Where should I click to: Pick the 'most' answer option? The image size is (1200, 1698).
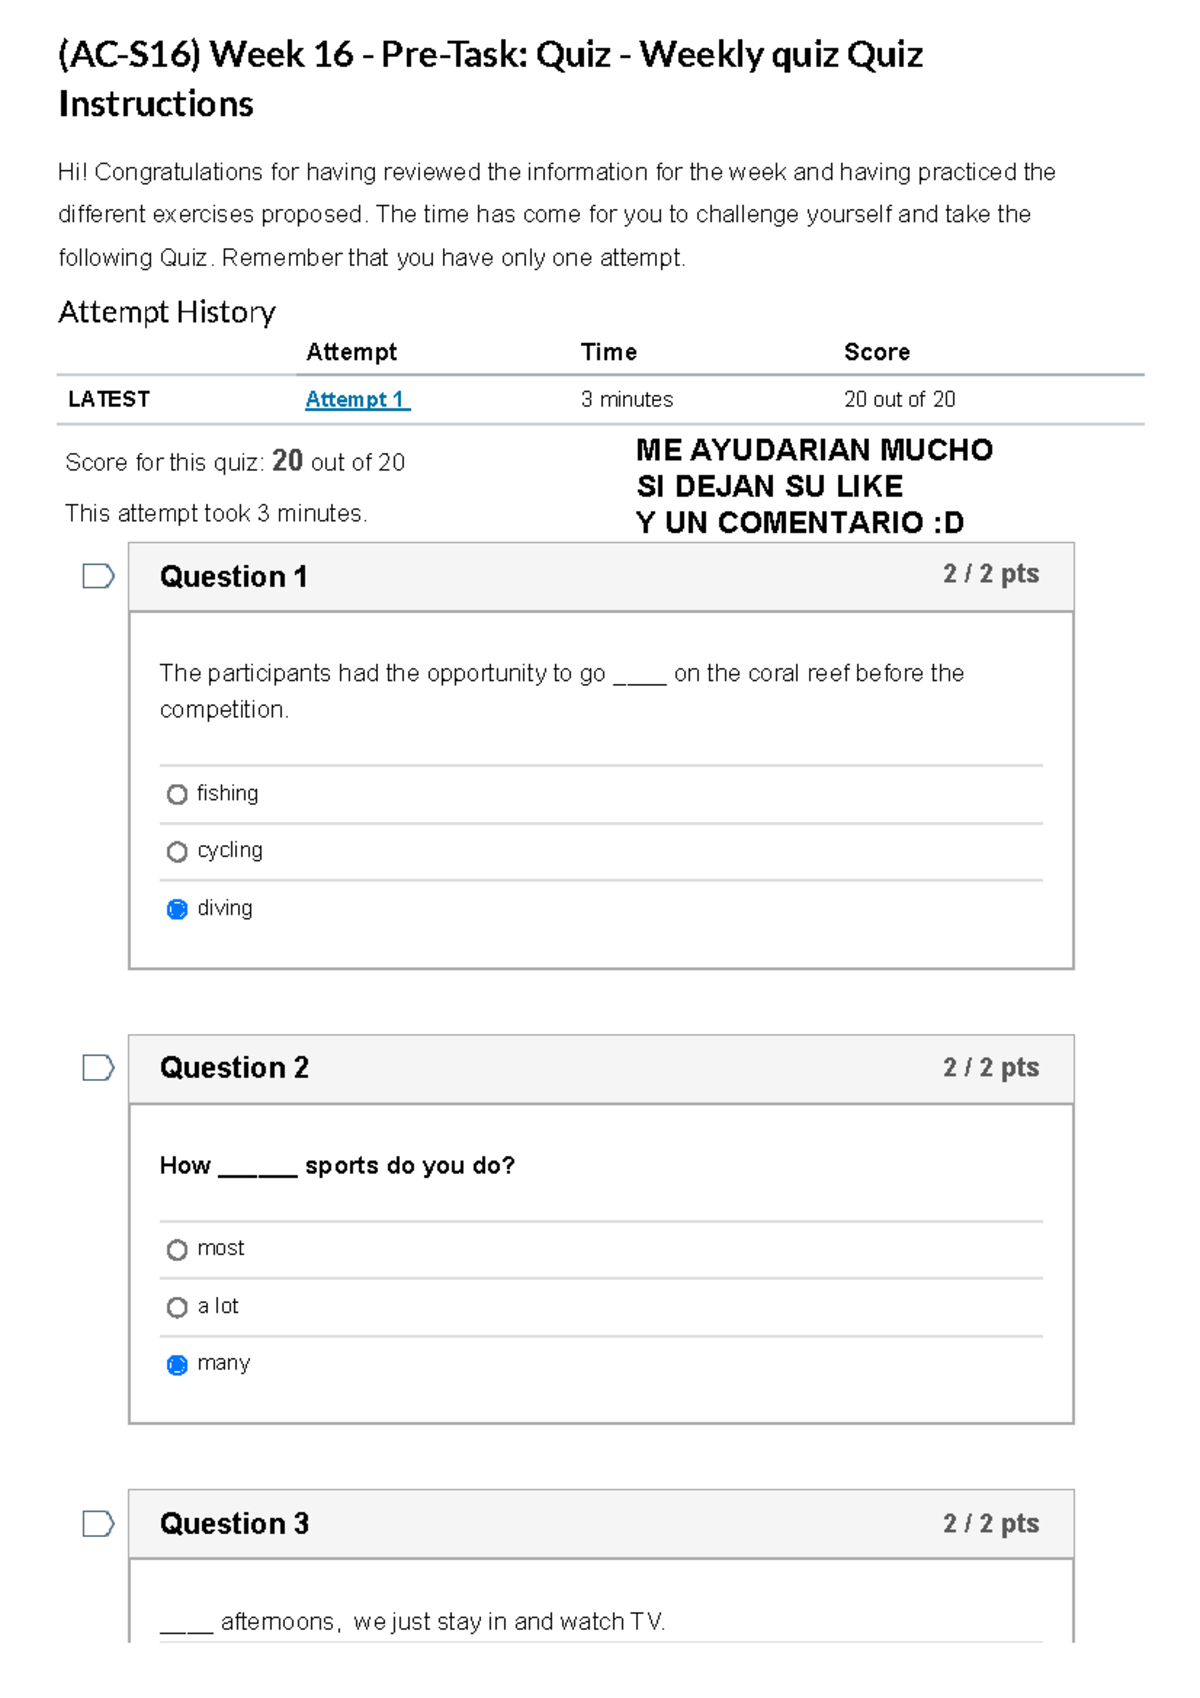pos(177,1250)
